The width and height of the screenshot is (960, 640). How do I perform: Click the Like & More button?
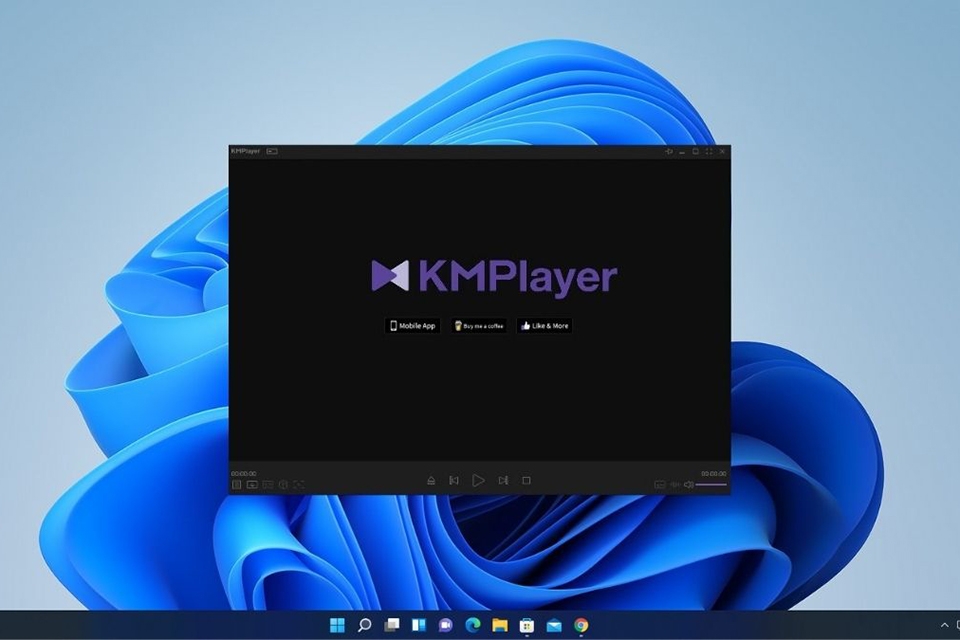[x=544, y=326]
